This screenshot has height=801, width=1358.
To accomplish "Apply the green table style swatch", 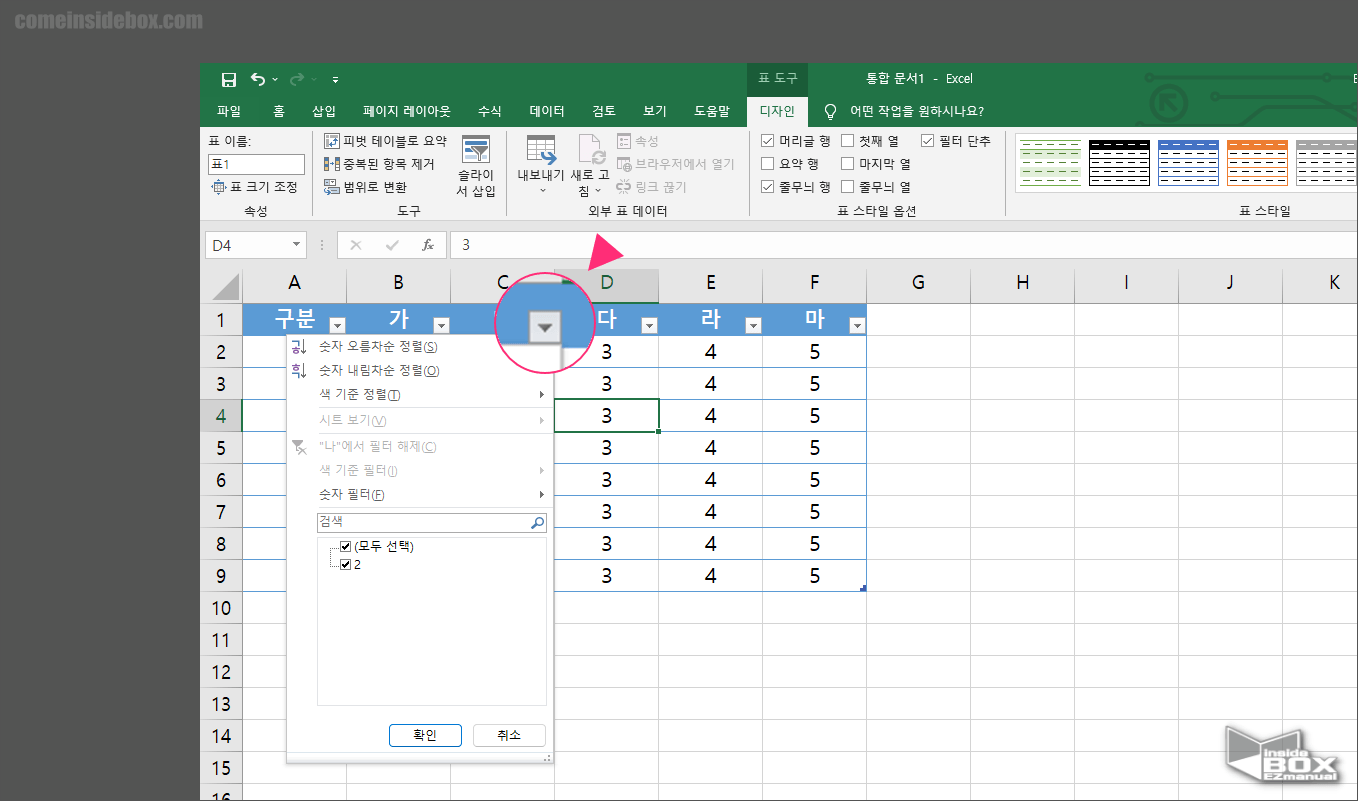I will click(1050, 163).
